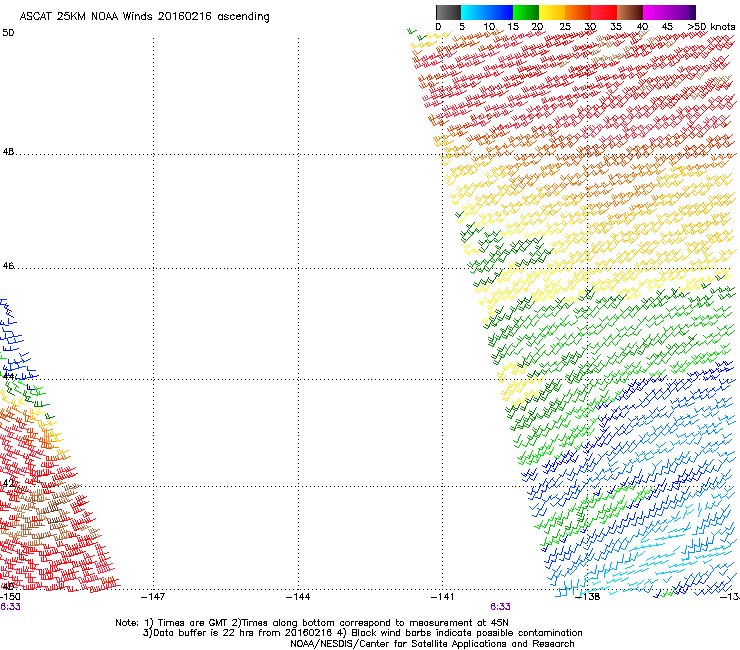740x650 pixels.
Task: Click the '10' label on the knots scale
Action: tap(489, 27)
